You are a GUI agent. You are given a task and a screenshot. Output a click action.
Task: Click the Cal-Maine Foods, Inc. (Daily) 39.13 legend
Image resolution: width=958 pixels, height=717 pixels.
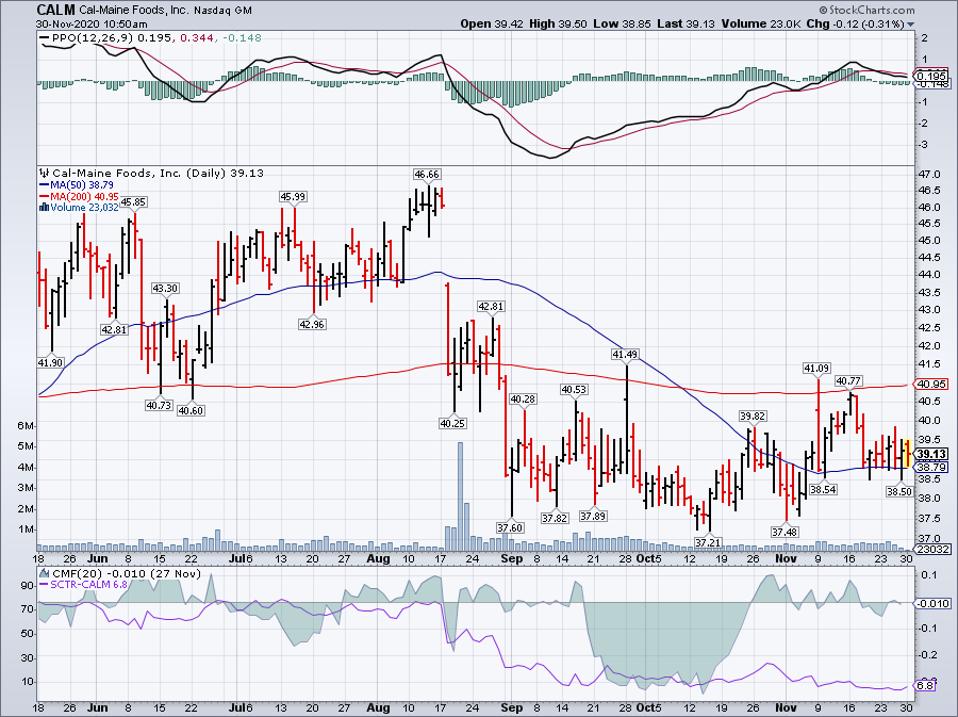click(158, 173)
